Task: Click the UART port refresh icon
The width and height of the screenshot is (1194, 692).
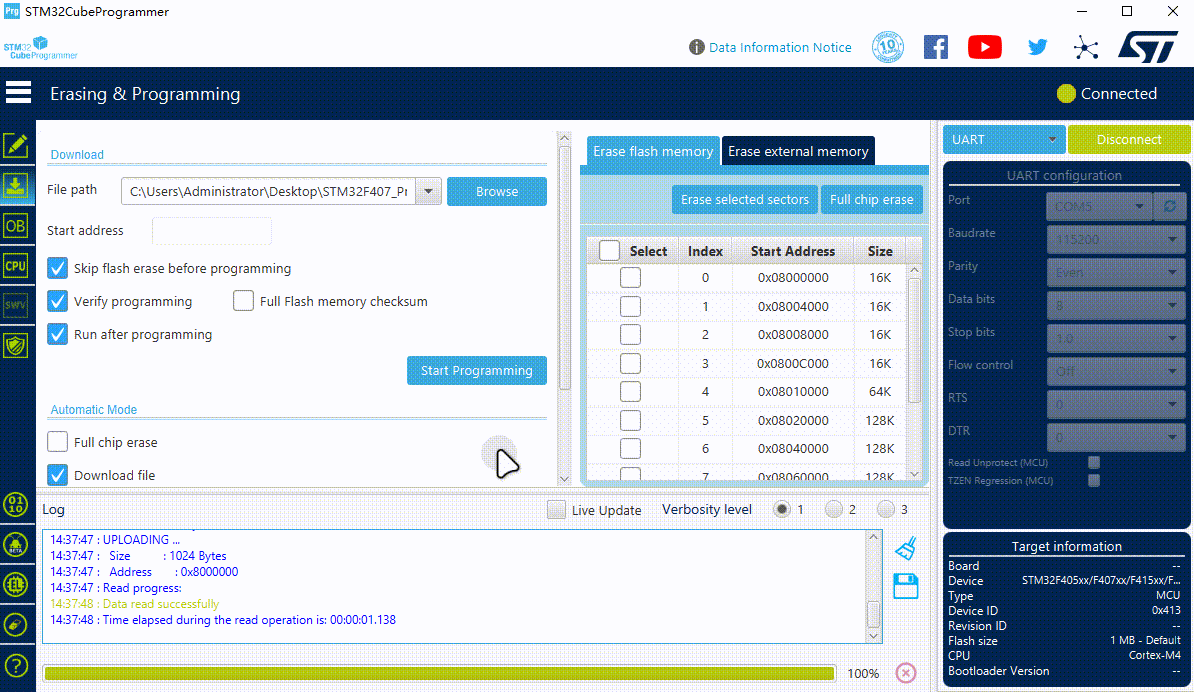Action: [x=1169, y=206]
